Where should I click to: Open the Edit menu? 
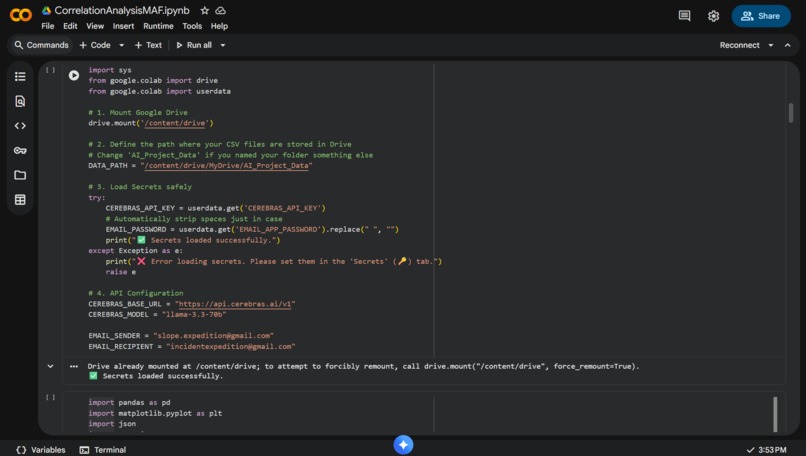pos(70,26)
